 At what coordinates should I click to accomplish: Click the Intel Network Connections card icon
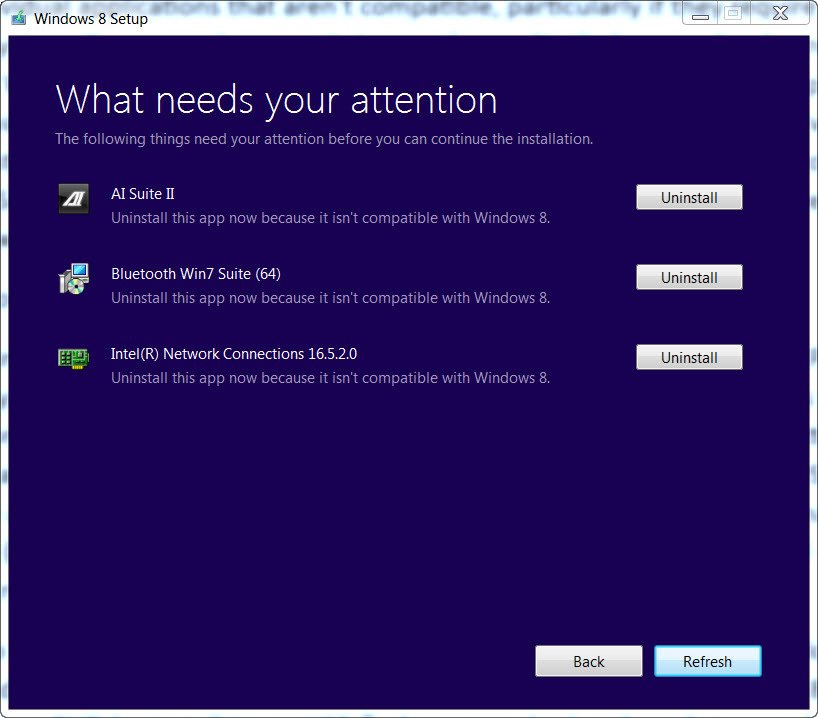coord(74,358)
